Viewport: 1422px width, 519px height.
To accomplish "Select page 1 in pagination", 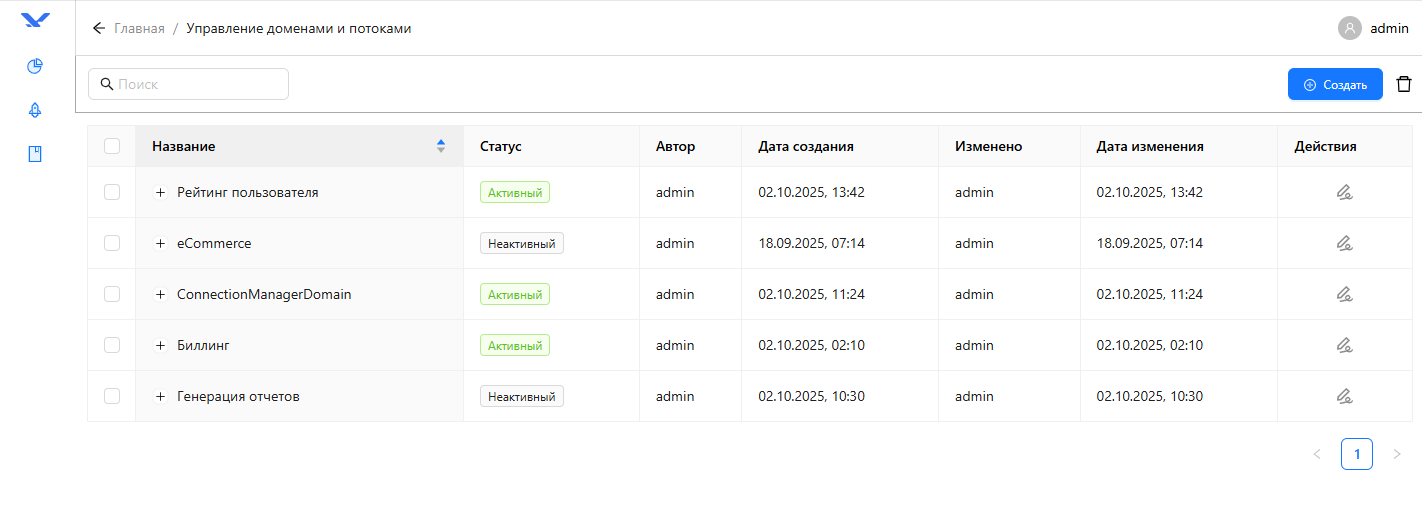I will click(1356, 454).
